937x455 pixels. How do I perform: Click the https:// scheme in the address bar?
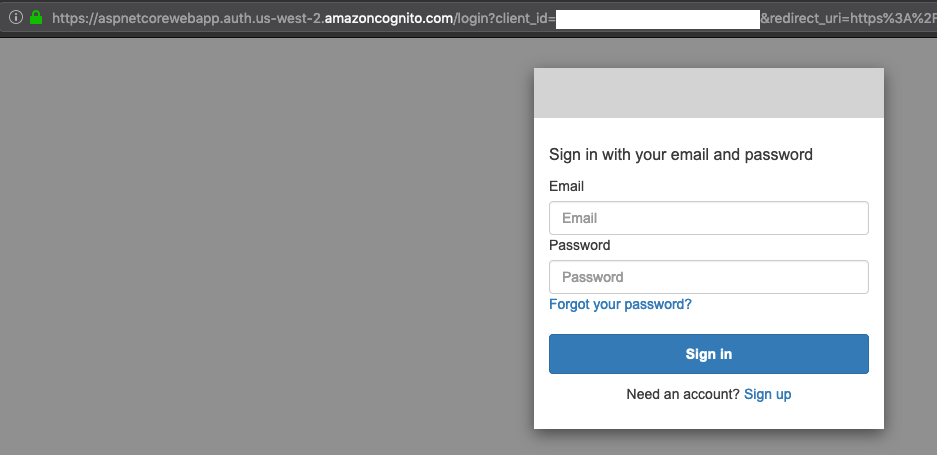75,19
